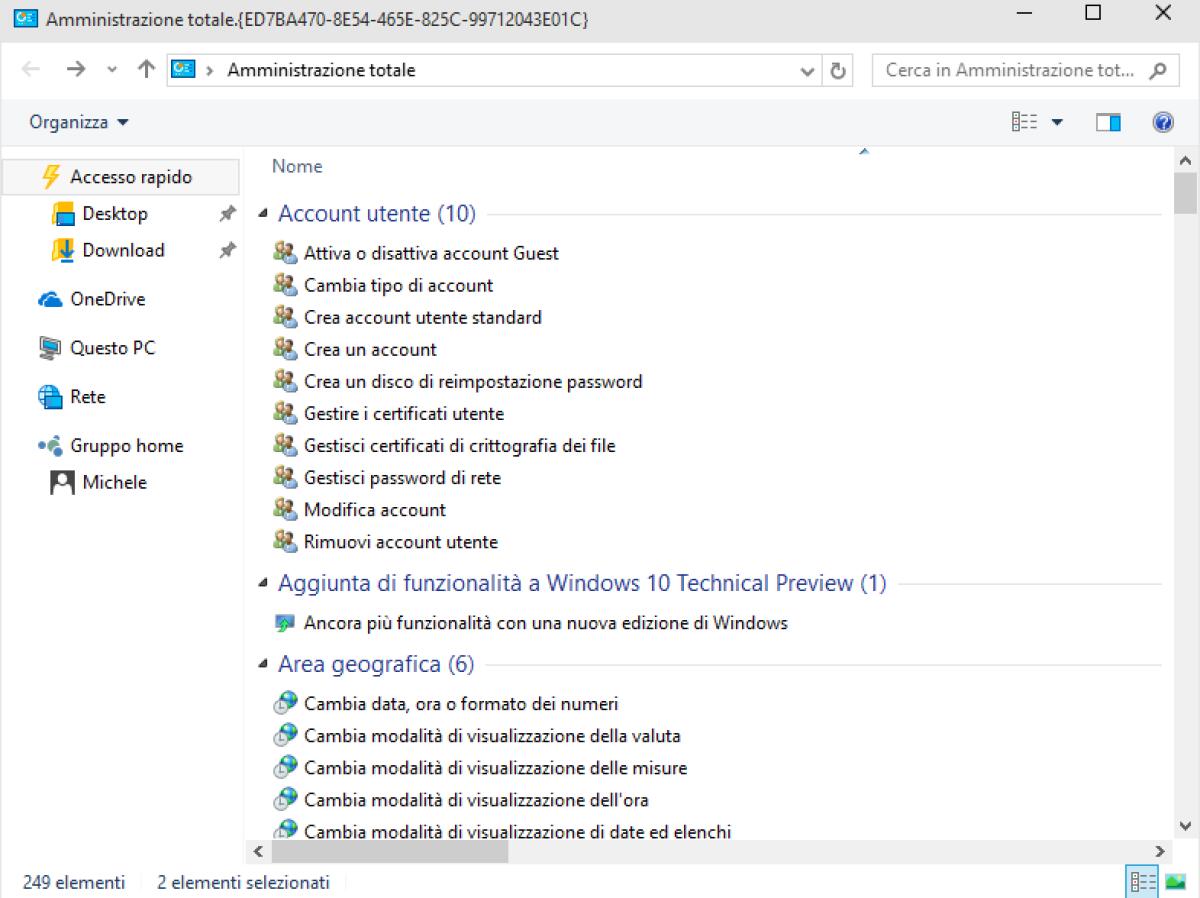Click the Gruppo home icon
Viewport: 1200px width, 898px height.
coord(51,446)
